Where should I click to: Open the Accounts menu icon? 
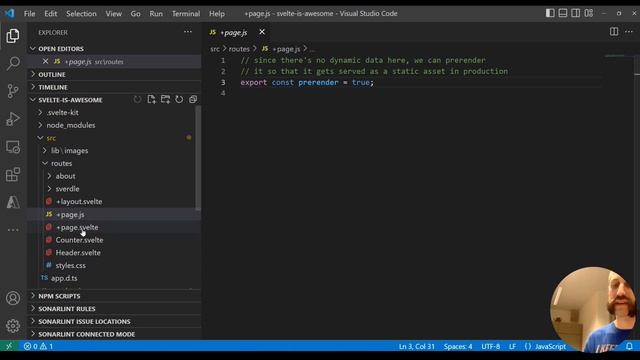[13, 298]
